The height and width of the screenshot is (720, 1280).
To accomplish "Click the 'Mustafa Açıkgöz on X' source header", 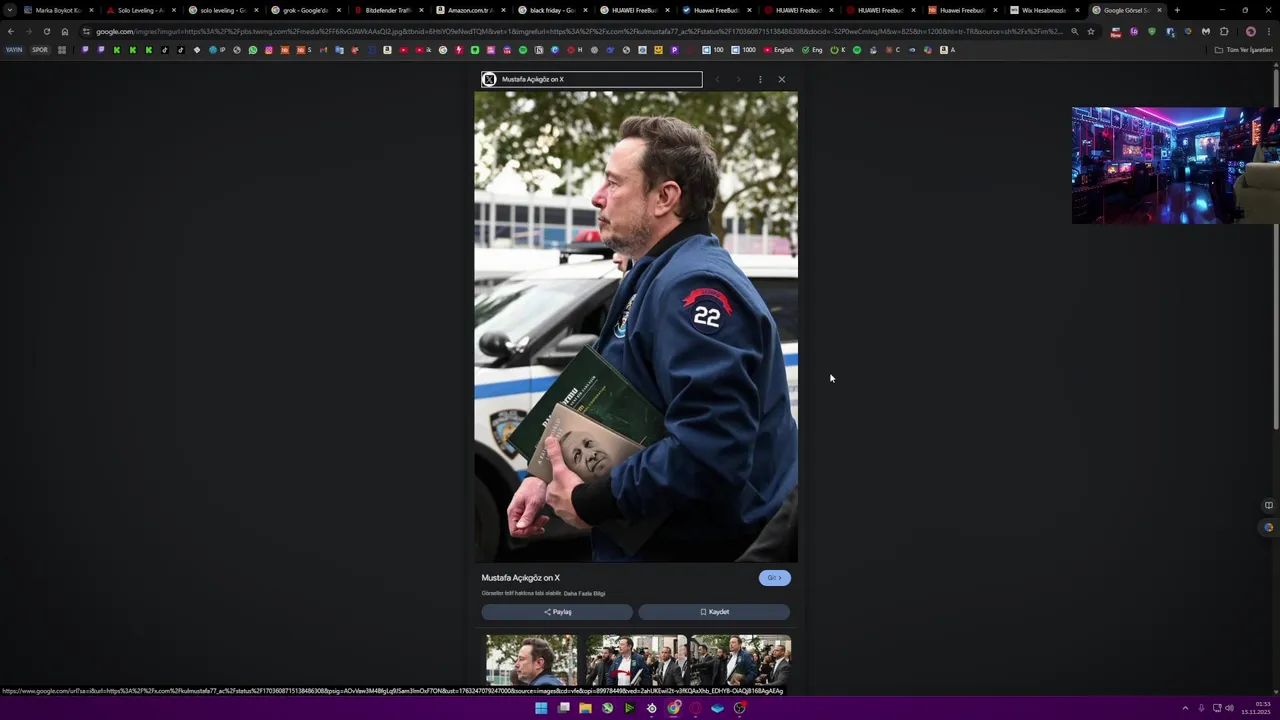I will [591, 79].
